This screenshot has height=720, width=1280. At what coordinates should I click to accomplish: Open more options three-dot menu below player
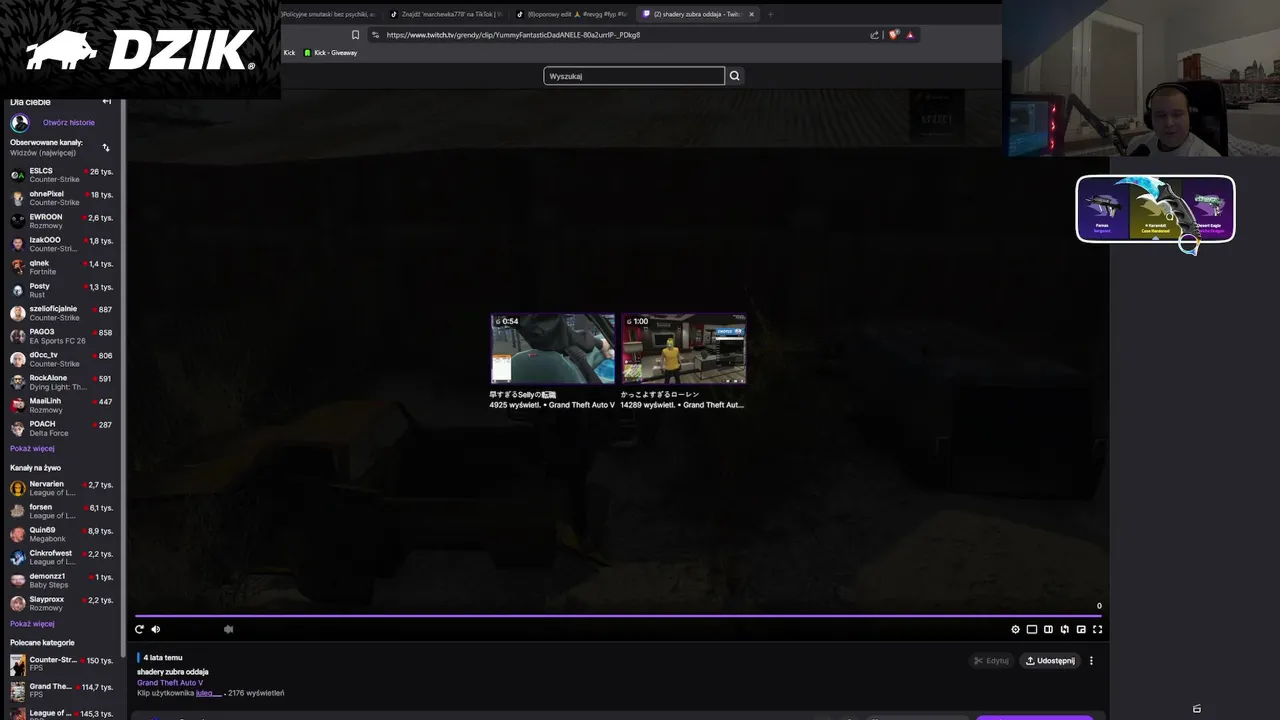1091,661
